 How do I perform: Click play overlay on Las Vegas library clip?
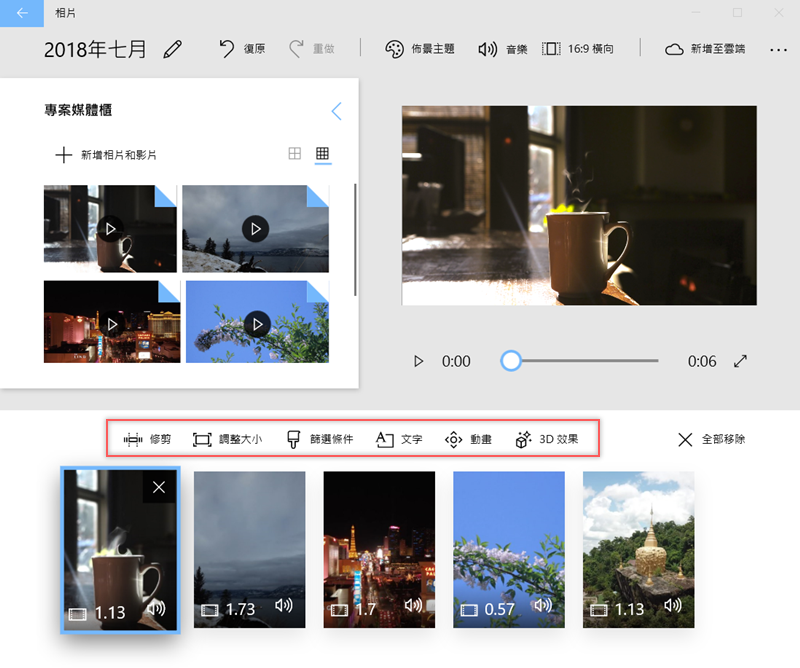112,324
